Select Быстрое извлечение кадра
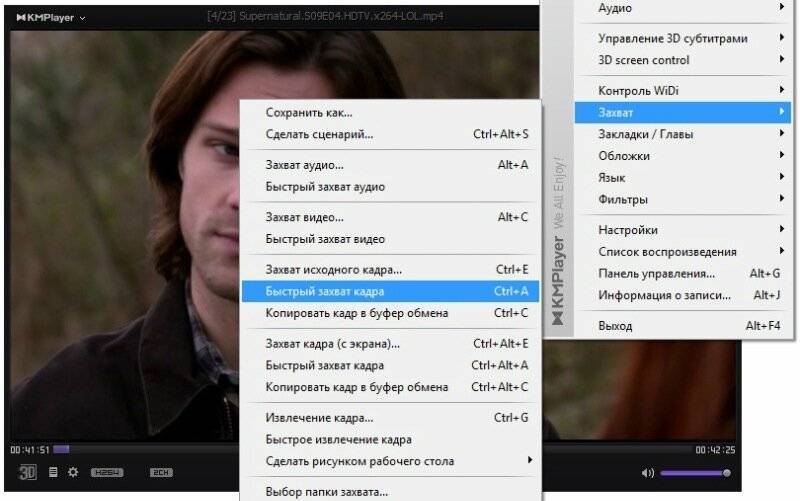Image resolution: width=800 pixels, height=501 pixels. pyautogui.click(x=391, y=440)
